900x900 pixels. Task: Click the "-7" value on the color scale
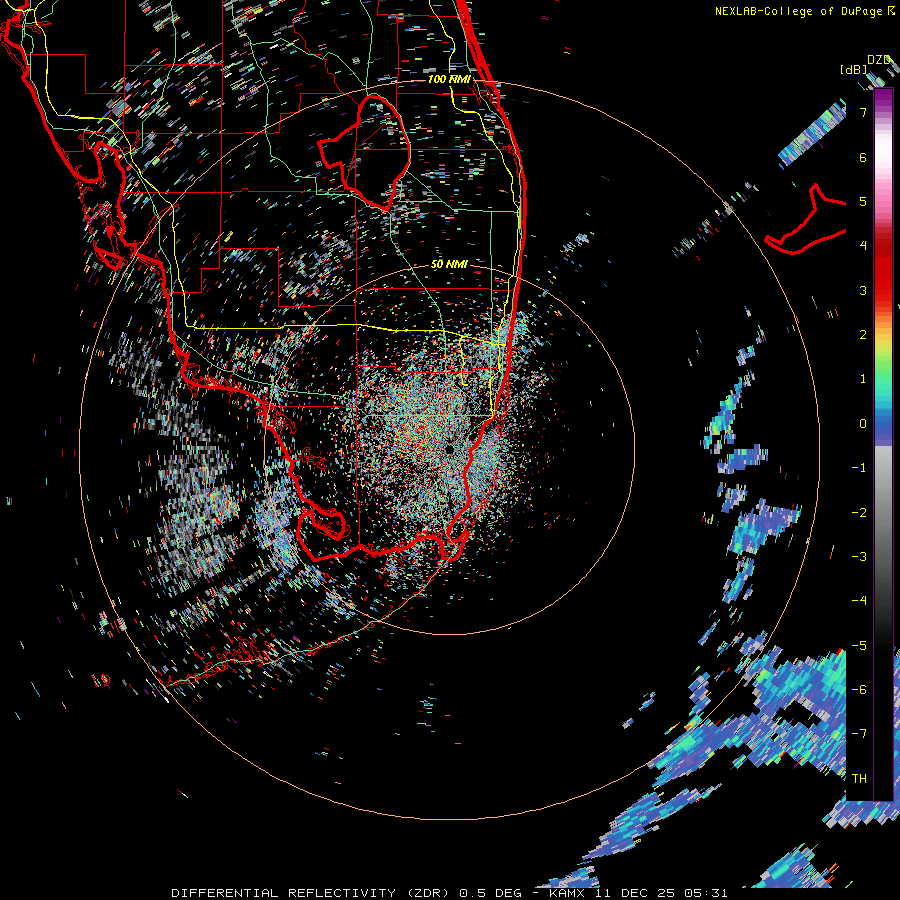859,734
